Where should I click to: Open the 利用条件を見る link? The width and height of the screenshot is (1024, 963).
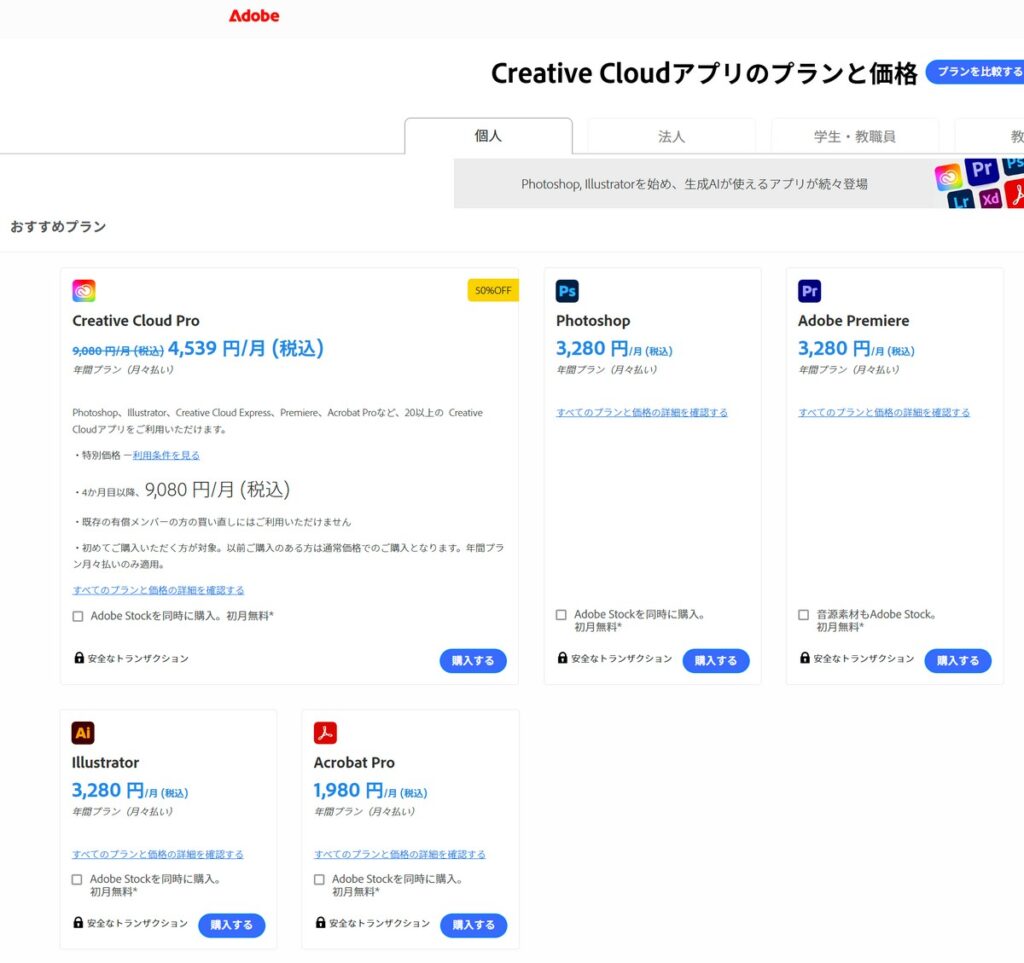166,455
